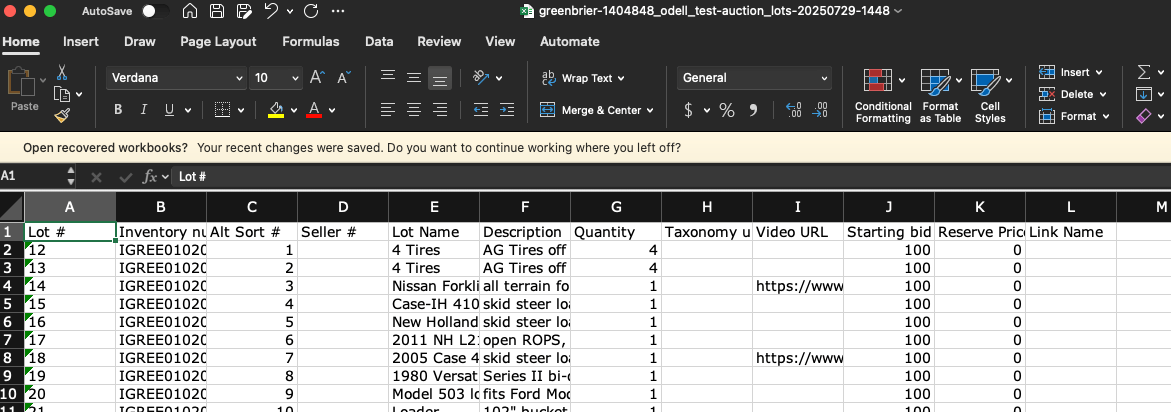Image resolution: width=1171 pixels, height=412 pixels.
Task: Undo the last action
Action: pyautogui.click(x=271, y=11)
